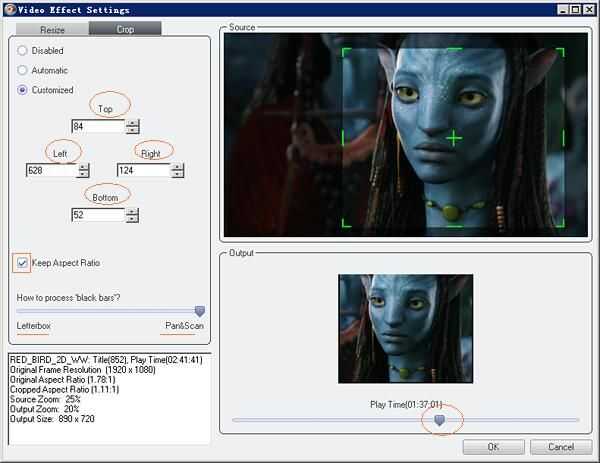Click the Original Frame Resolution info line
The width and height of the screenshot is (600, 463).
click(x=83, y=370)
